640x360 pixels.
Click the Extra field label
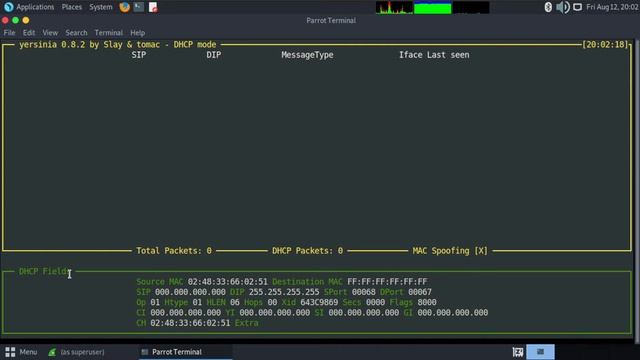(247, 323)
